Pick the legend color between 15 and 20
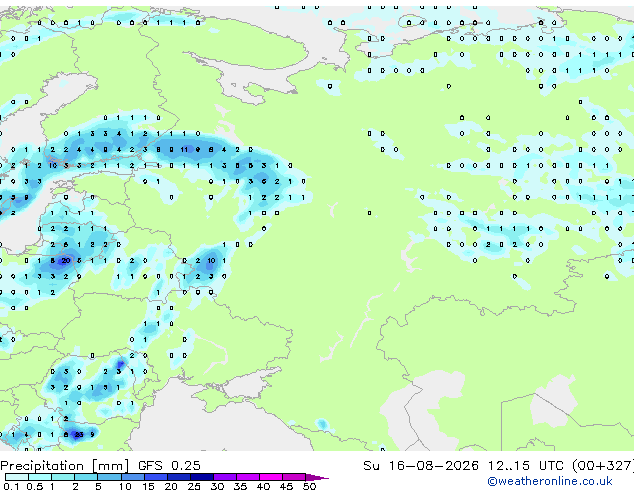Viewport: 634px width, 490px height. tap(156, 477)
